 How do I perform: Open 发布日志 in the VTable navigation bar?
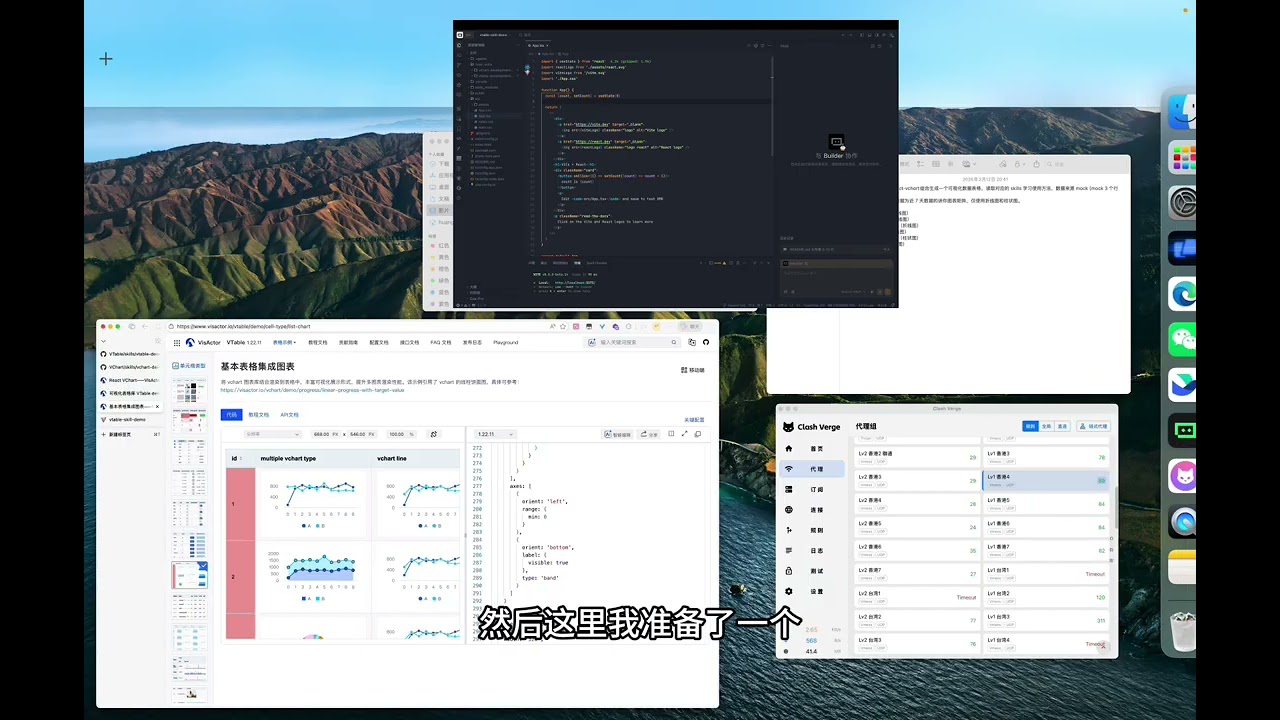tap(472, 342)
